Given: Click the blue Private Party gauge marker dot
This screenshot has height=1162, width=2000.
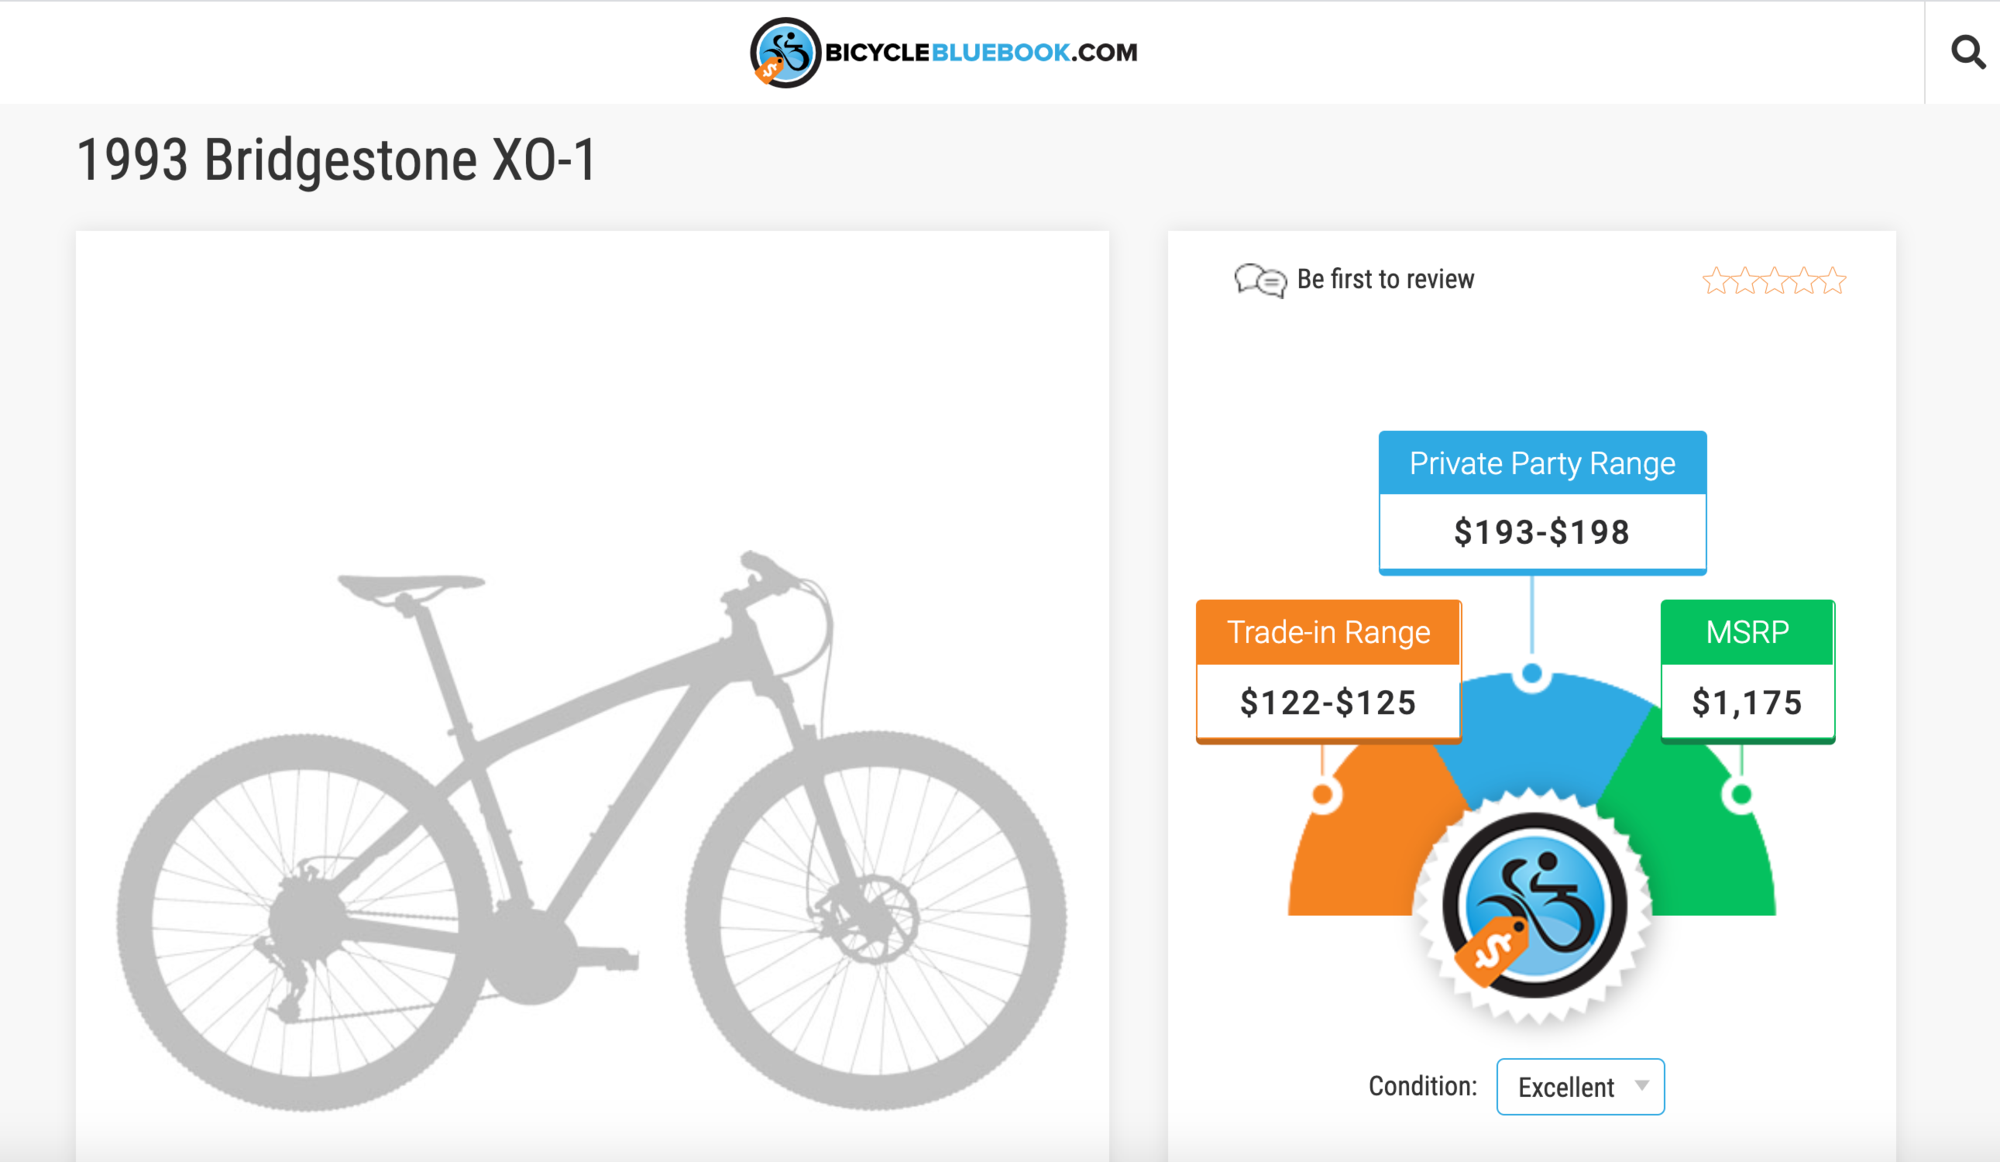Looking at the screenshot, I should [1532, 674].
